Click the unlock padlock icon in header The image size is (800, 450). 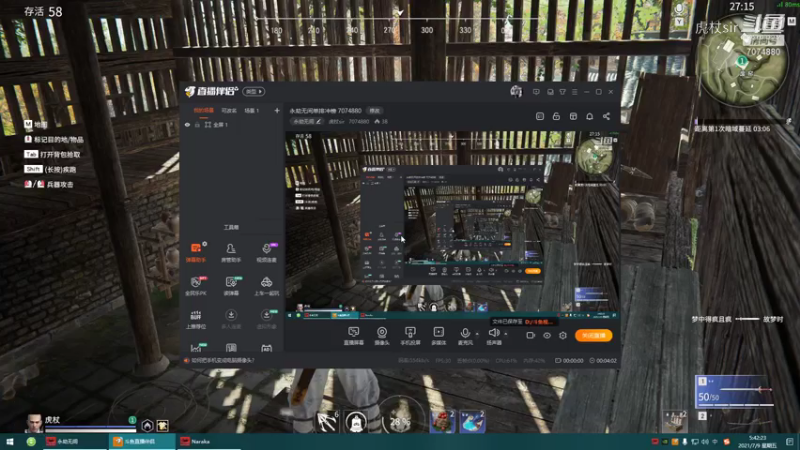[x=556, y=116]
